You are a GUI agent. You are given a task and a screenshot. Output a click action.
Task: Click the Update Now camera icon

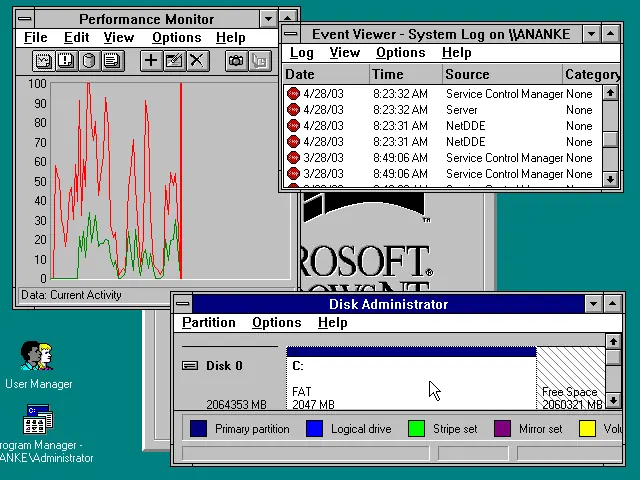tap(235, 61)
